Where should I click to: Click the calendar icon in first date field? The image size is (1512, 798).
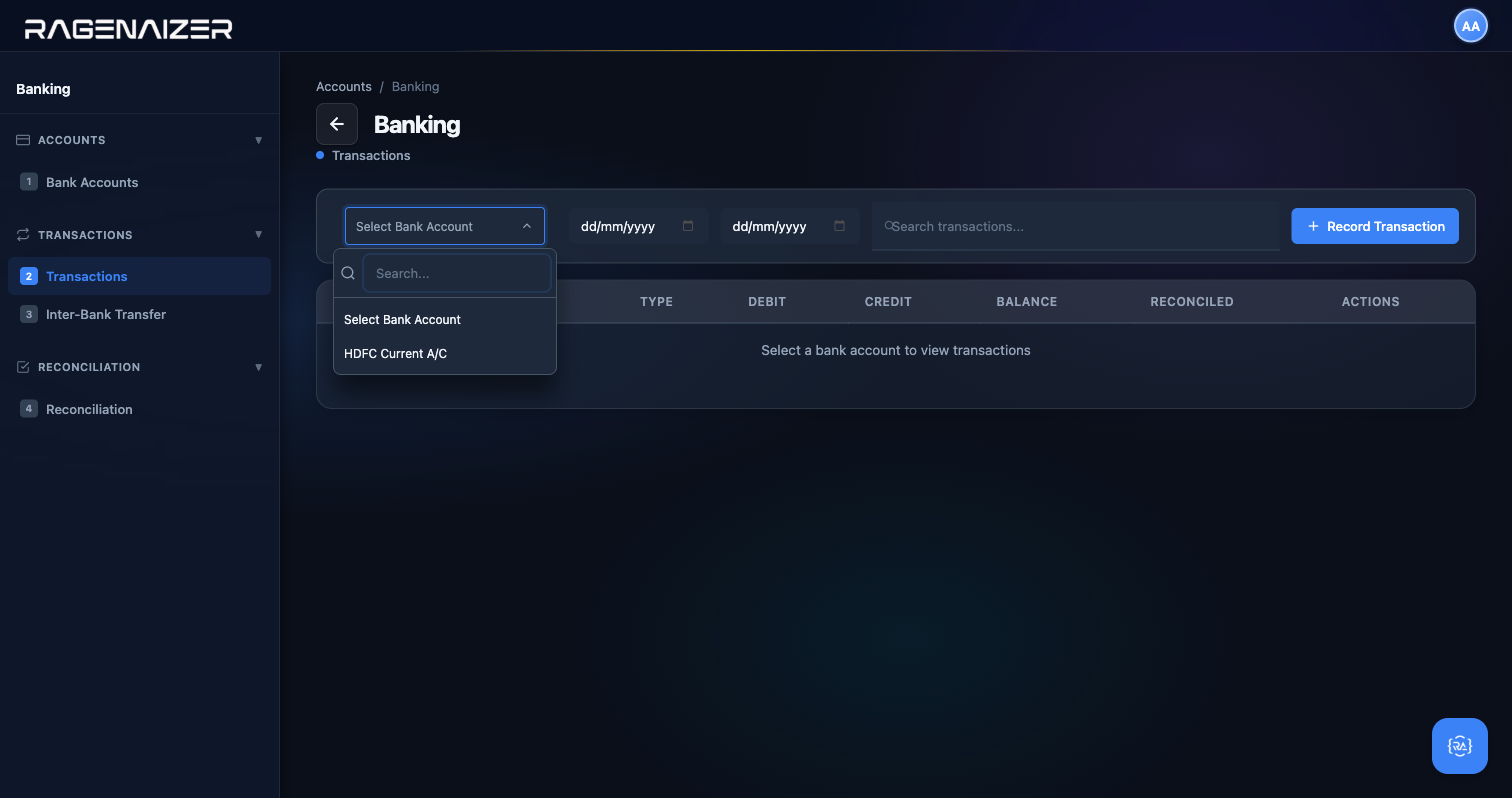pos(688,226)
